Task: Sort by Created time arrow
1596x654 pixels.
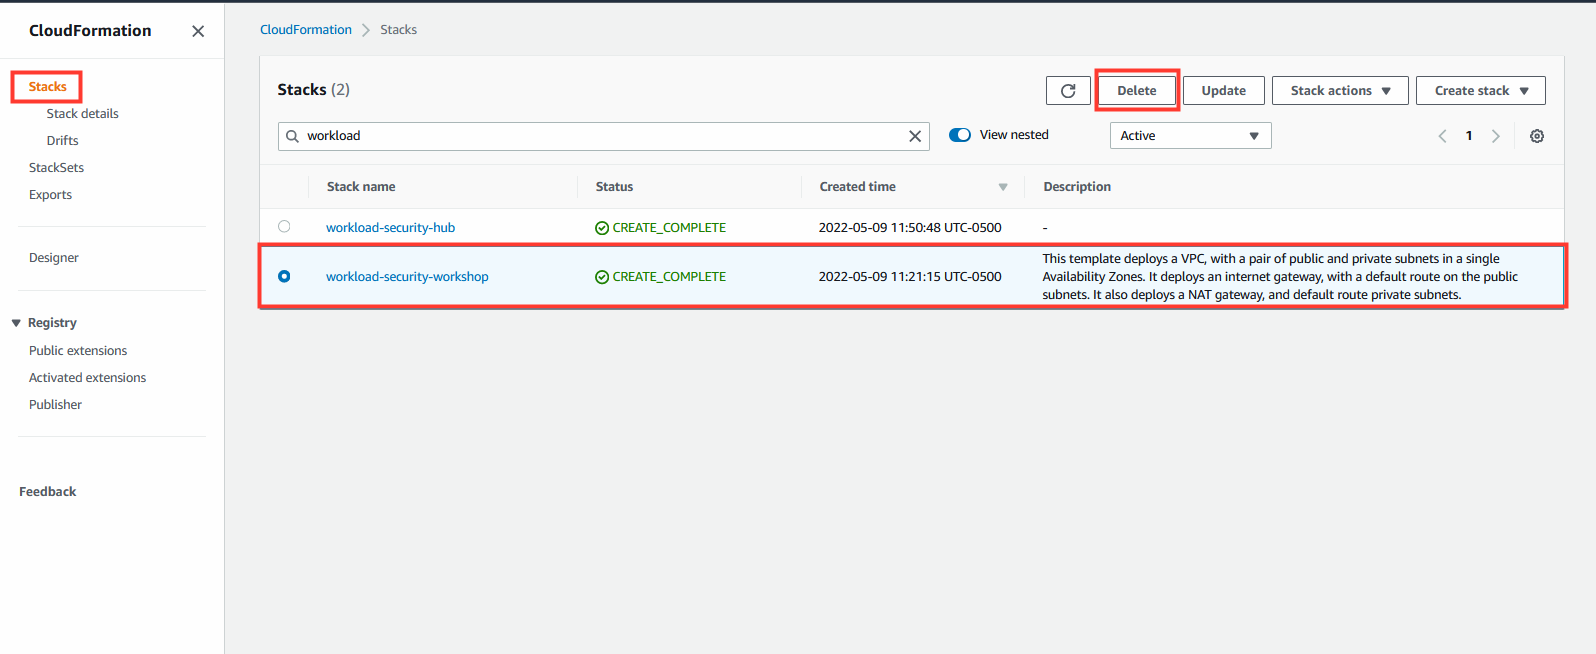Action: pos(1003,187)
